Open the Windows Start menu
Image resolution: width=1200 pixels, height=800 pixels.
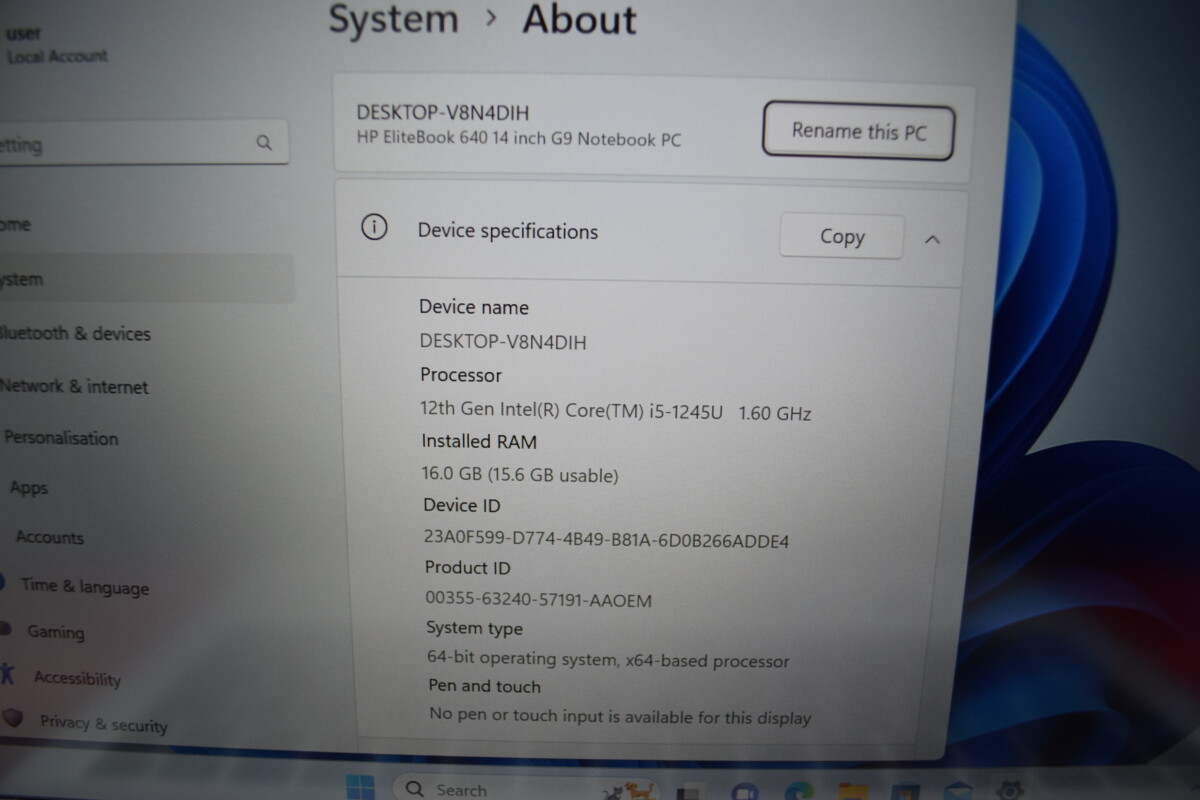[359, 788]
